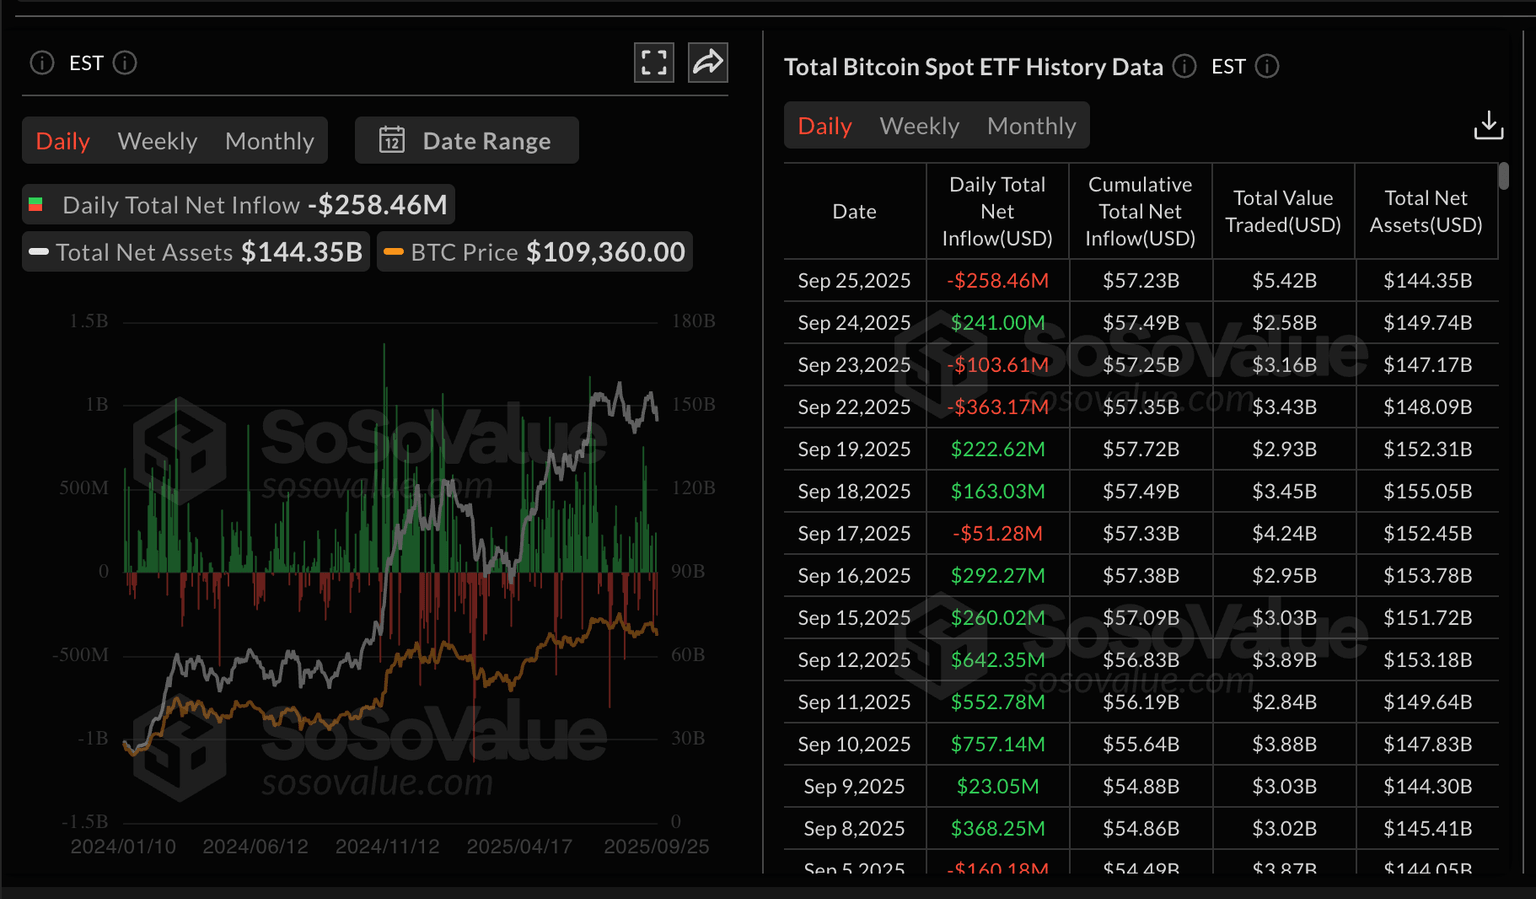Click the Sep 24,2025 date cell
The width and height of the screenshot is (1536, 899).
point(855,323)
